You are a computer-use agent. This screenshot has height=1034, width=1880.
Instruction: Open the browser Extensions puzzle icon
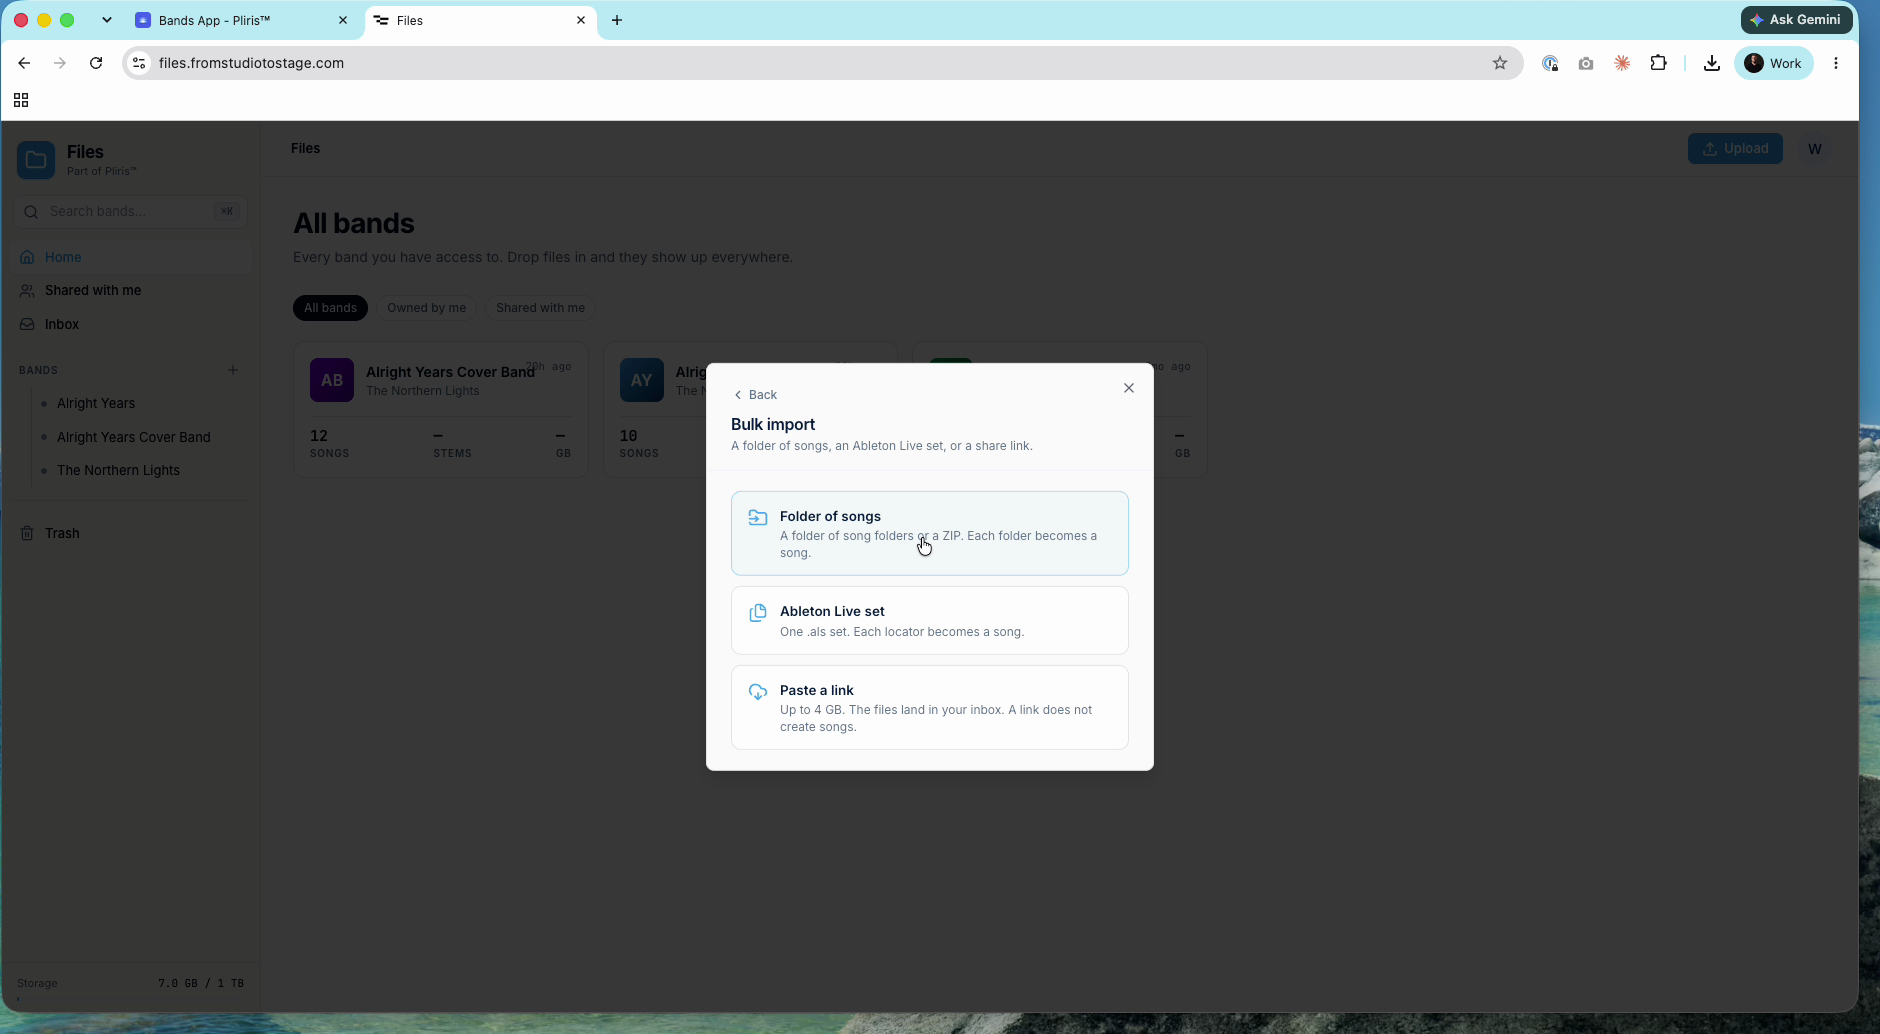click(1658, 63)
